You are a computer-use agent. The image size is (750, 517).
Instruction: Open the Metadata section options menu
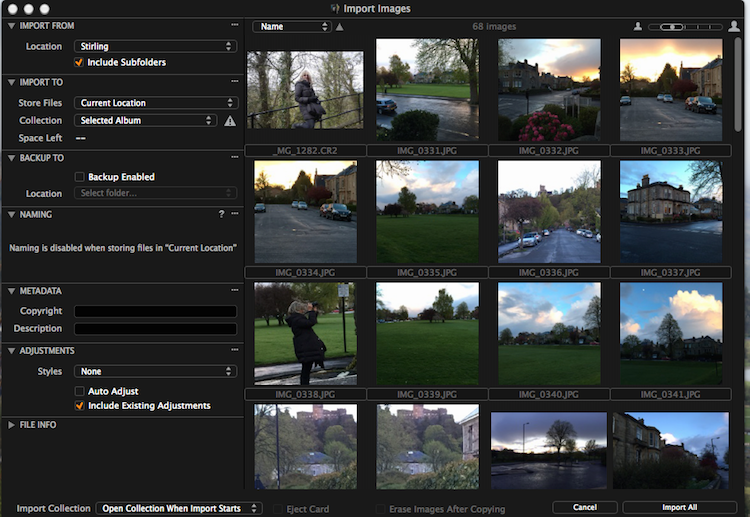(234, 291)
